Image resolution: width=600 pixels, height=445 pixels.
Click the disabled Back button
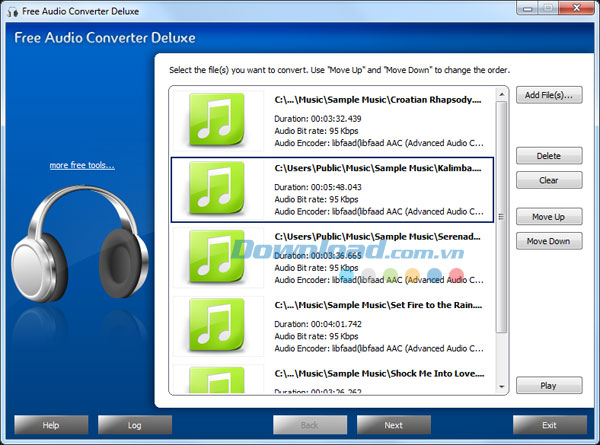click(310, 425)
